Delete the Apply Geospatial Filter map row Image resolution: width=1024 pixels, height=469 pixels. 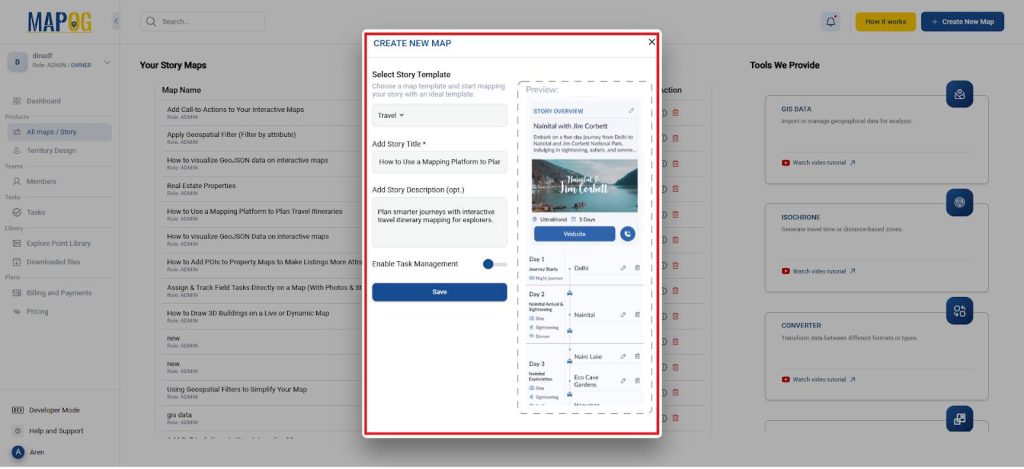(675, 138)
